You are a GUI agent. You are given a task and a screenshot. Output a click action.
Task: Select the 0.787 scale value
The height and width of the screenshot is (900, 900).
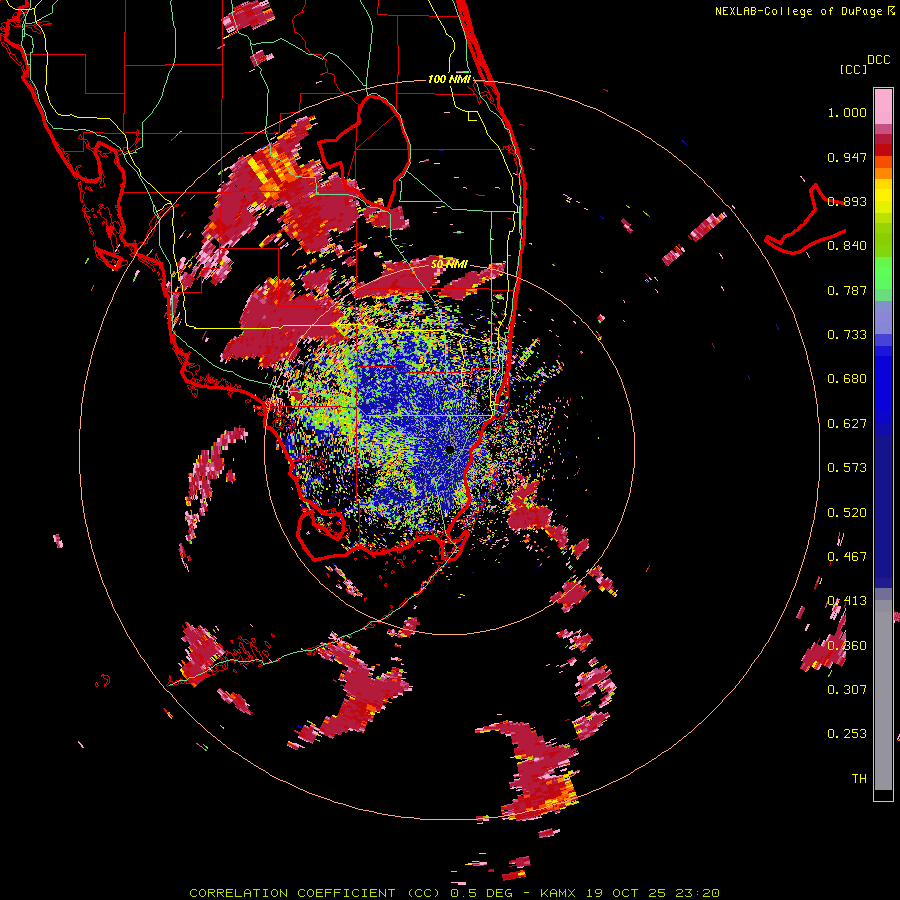(847, 290)
